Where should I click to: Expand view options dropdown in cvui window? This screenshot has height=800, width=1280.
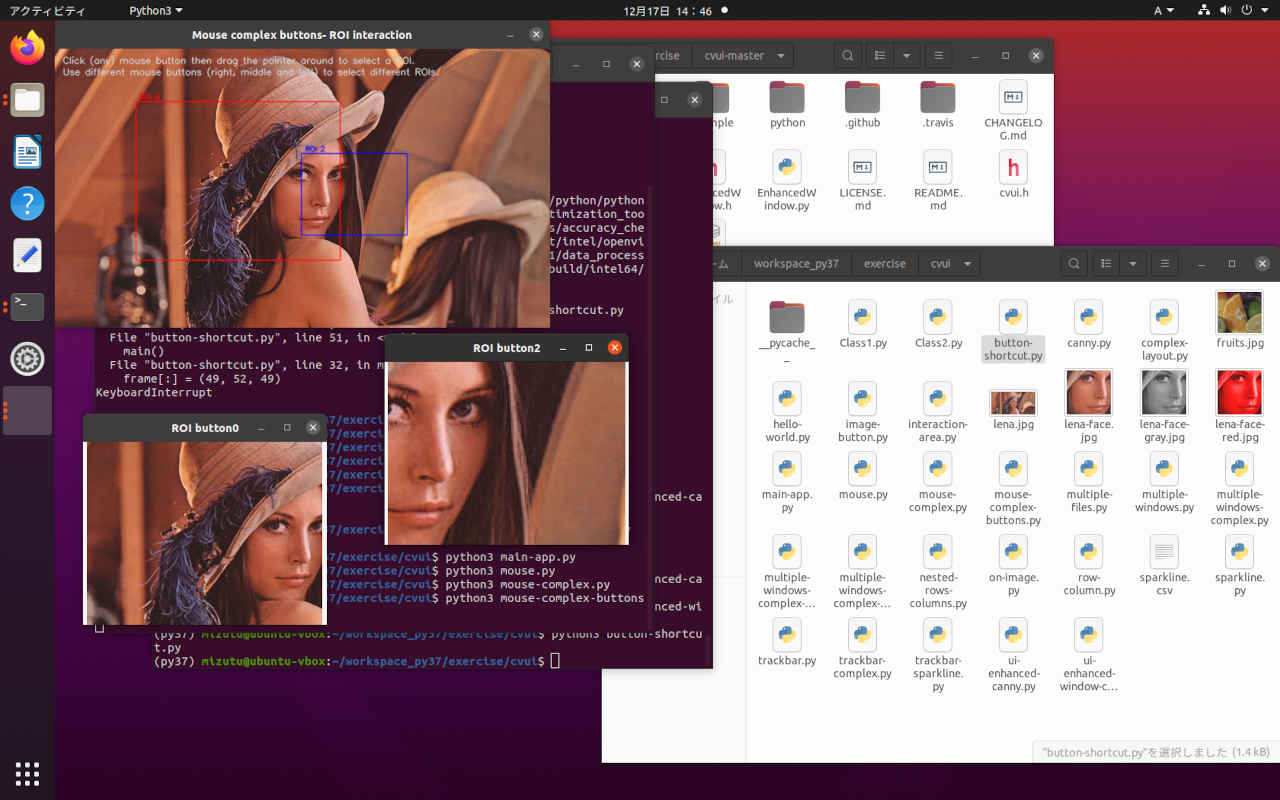tap(1132, 264)
